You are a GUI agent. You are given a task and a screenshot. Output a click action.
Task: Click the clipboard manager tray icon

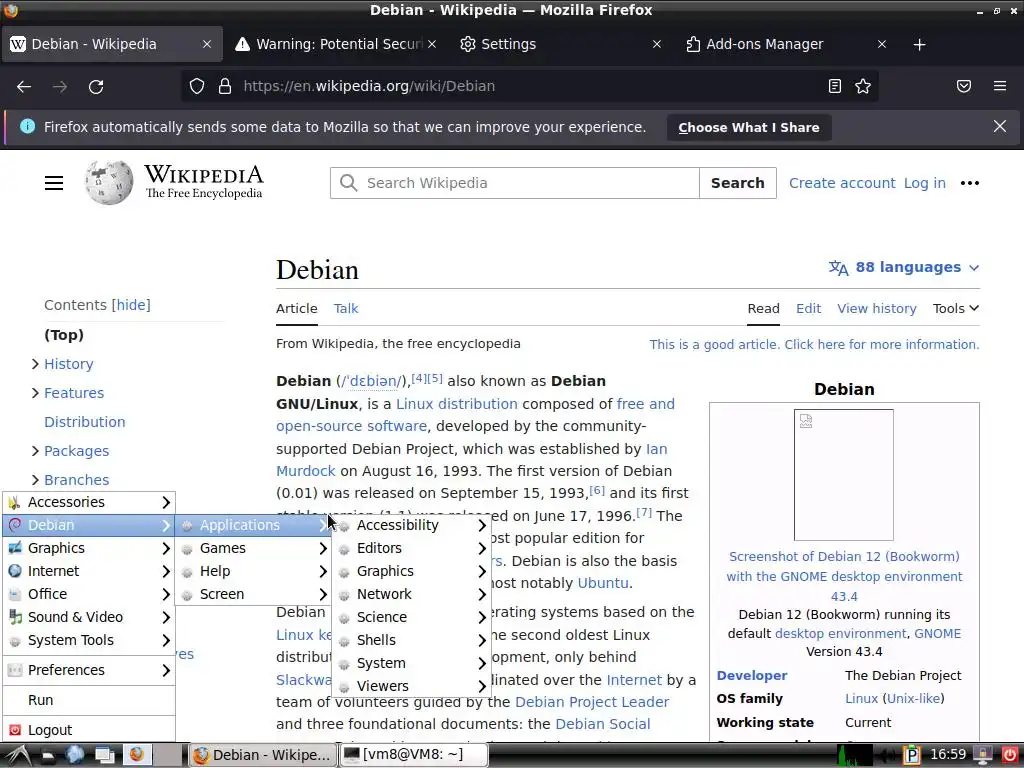click(911, 756)
